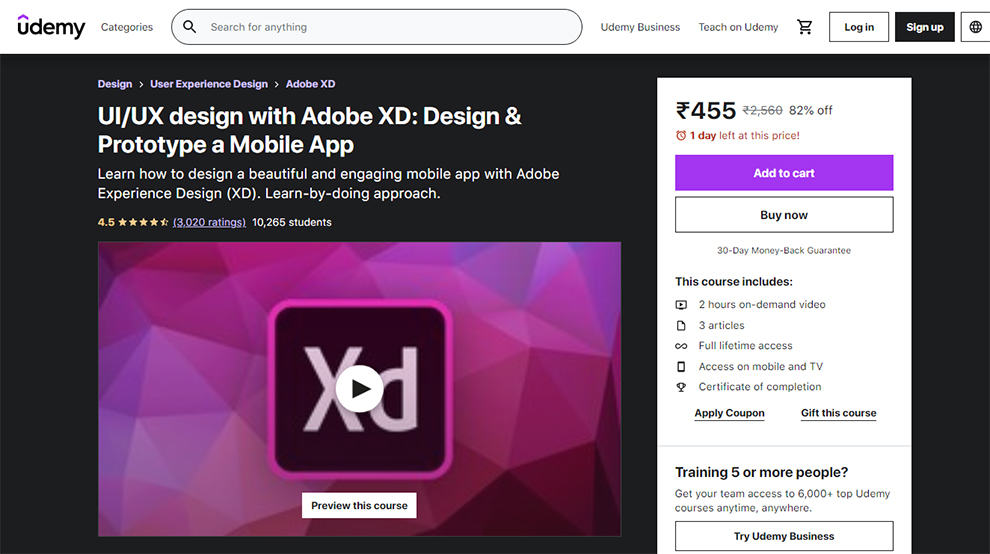Click the 10,265 students text
The image size is (990, 554).
coord(292,222)
